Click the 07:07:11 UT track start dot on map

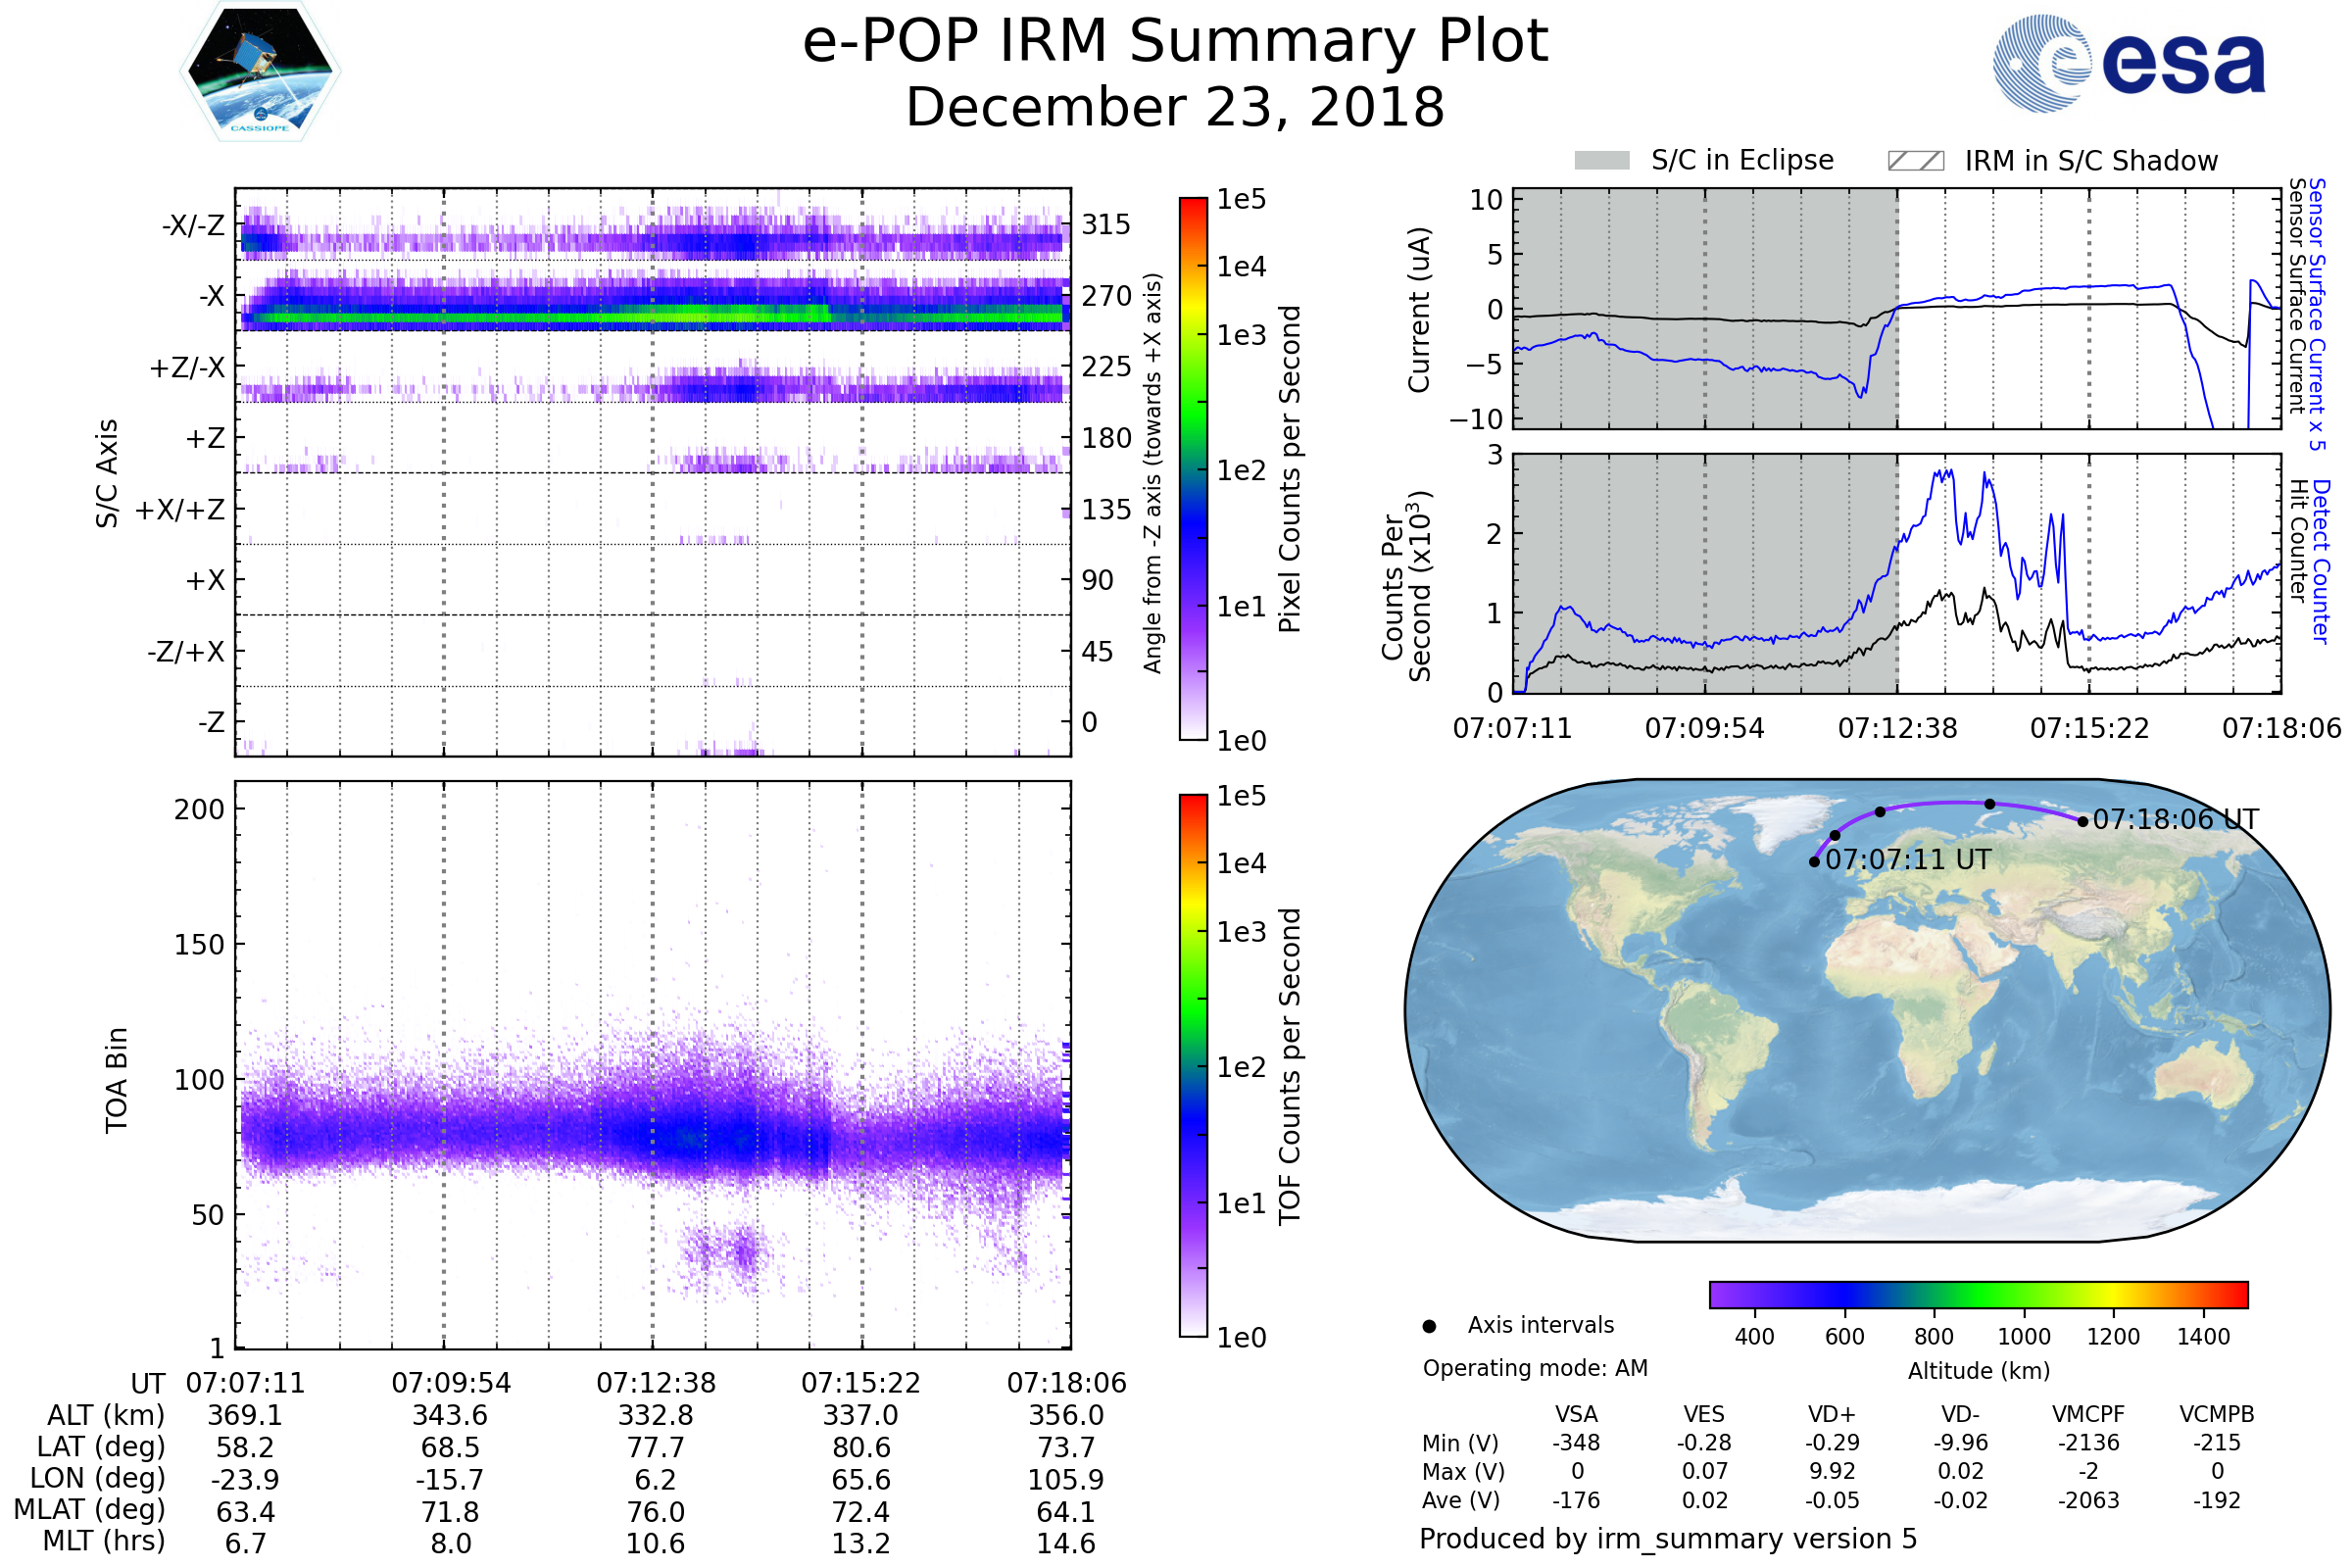1814,862
